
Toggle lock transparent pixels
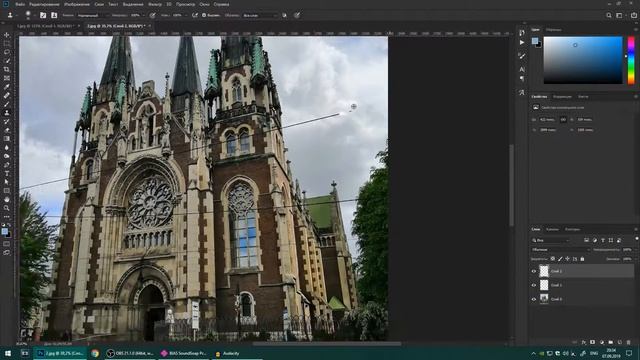pyautogui.click(x=553, y=259)
